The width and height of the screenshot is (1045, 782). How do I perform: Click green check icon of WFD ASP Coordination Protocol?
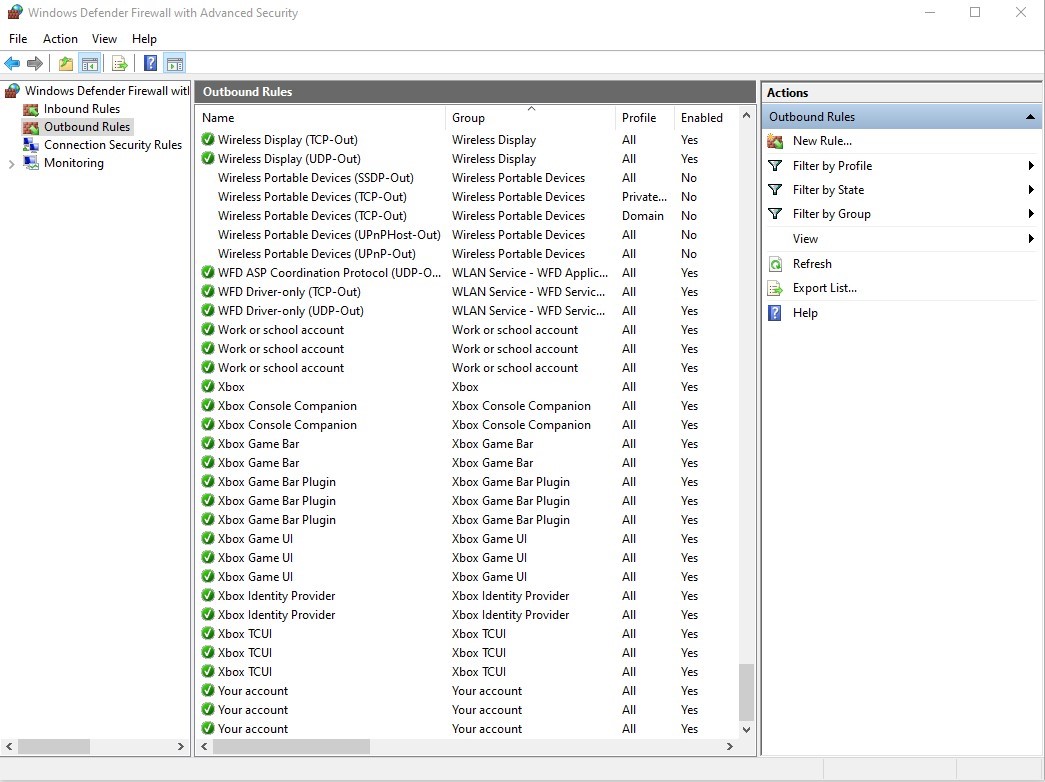click(x=208, y=273)
